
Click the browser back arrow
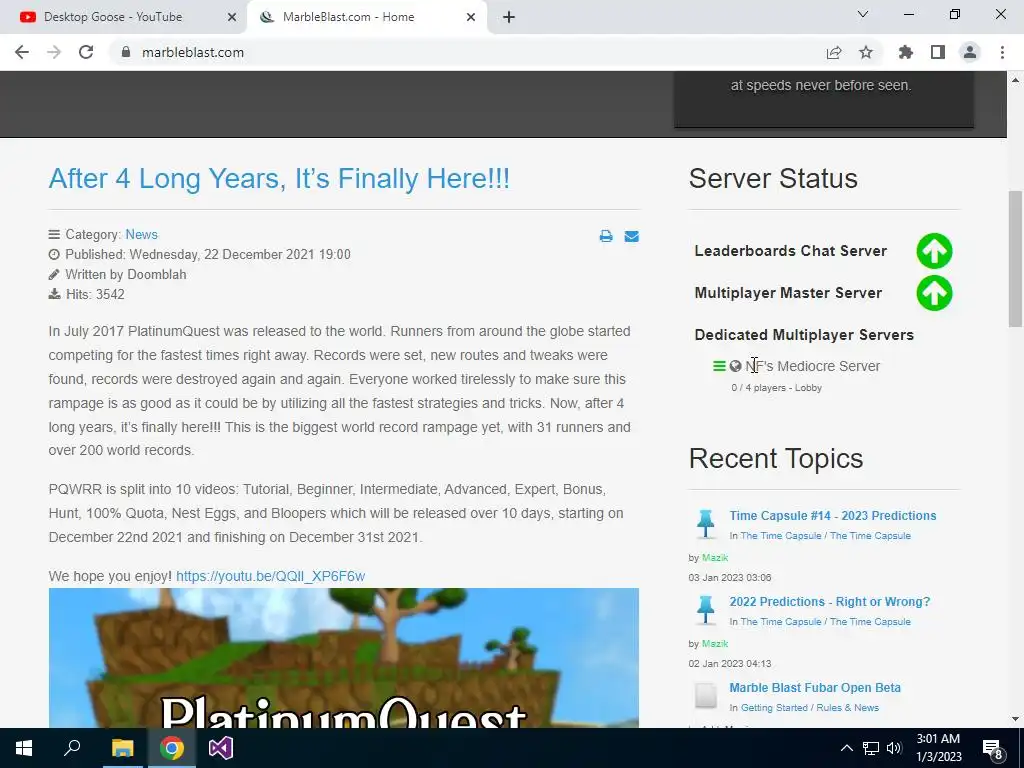point(22,52)
